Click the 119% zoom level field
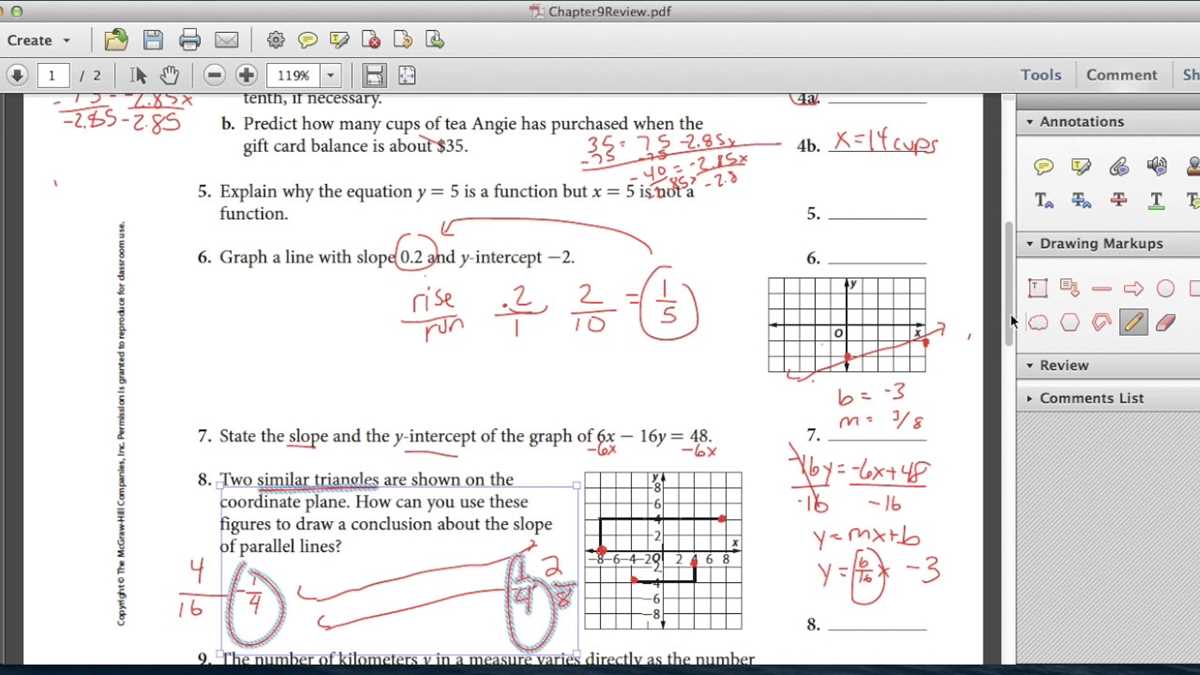 pyautogui.click(x=294, y=75)
